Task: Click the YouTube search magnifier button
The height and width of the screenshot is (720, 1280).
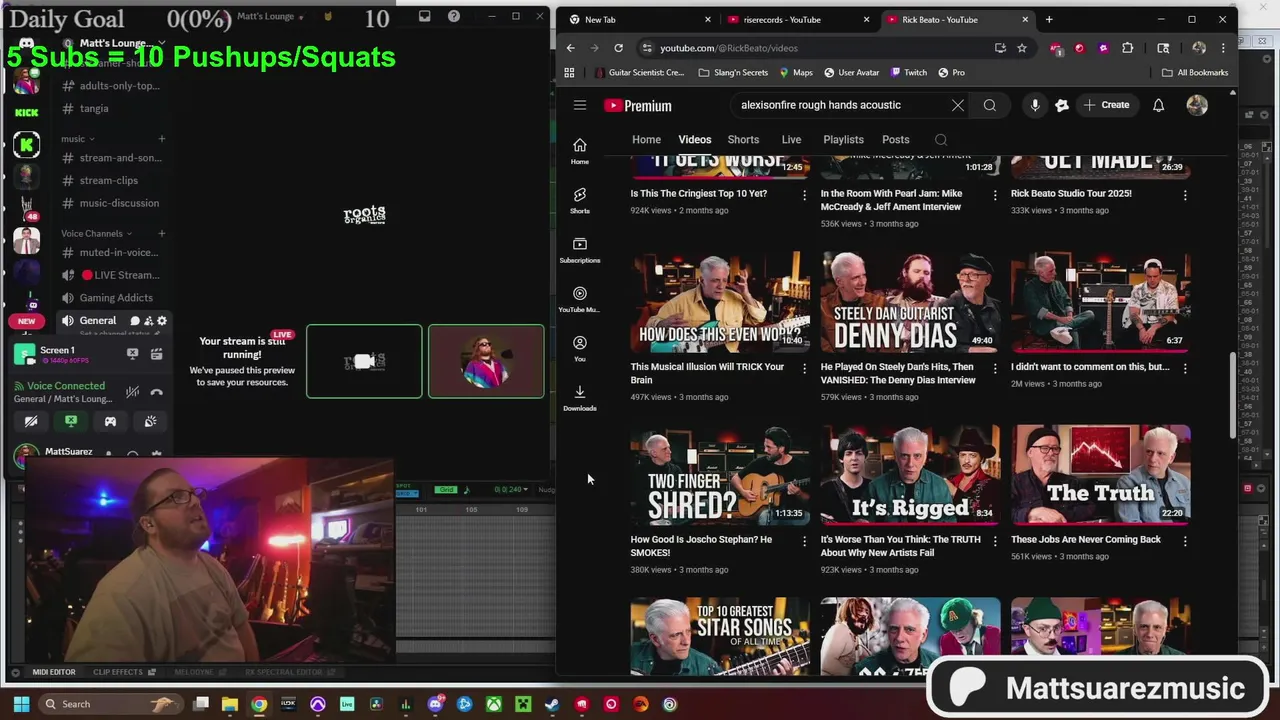Action: 989,105
